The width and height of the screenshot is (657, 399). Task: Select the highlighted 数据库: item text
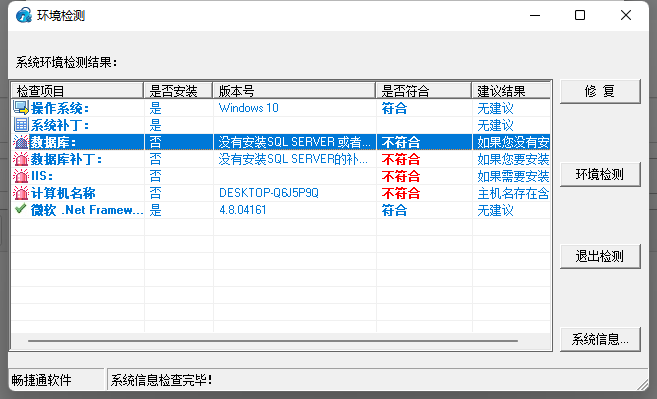pyautogui.click(x=53, y=142)
